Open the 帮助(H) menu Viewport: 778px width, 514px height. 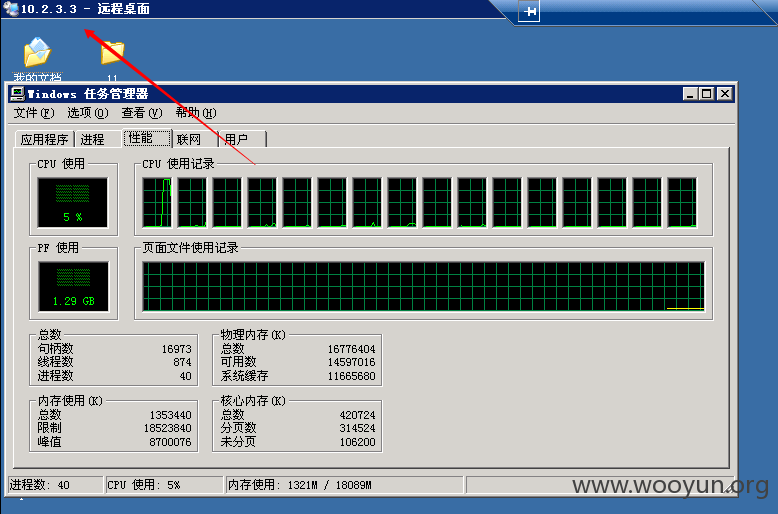[196, 113]
